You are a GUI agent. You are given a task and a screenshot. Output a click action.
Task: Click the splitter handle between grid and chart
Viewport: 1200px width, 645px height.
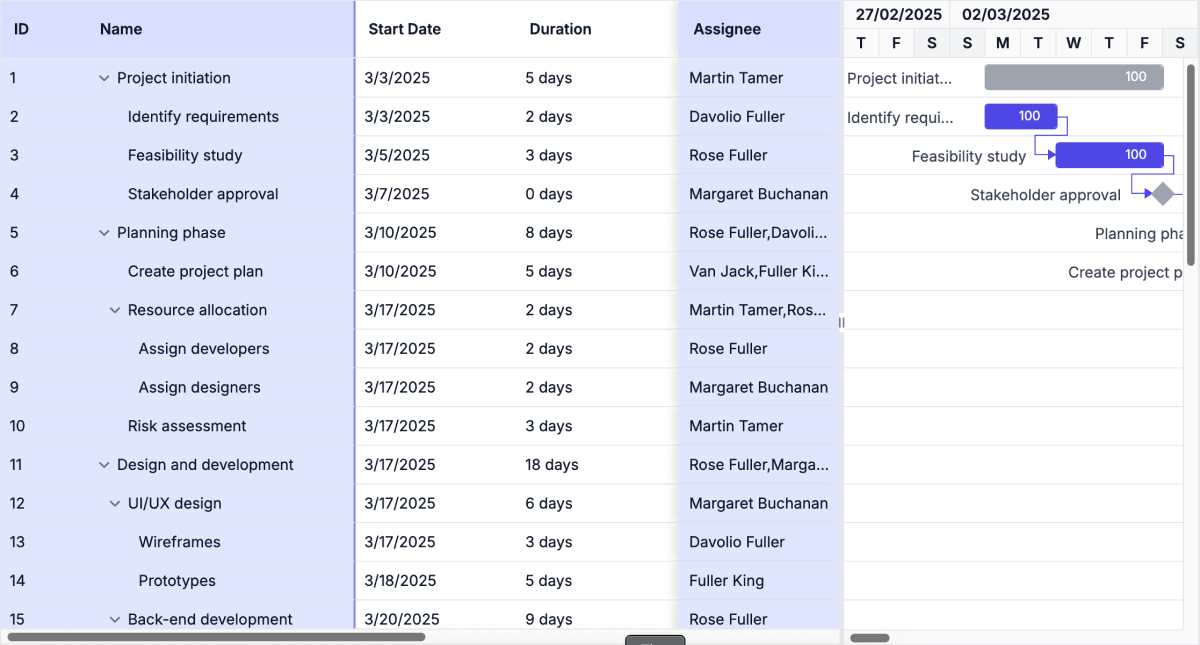(841, 322)
